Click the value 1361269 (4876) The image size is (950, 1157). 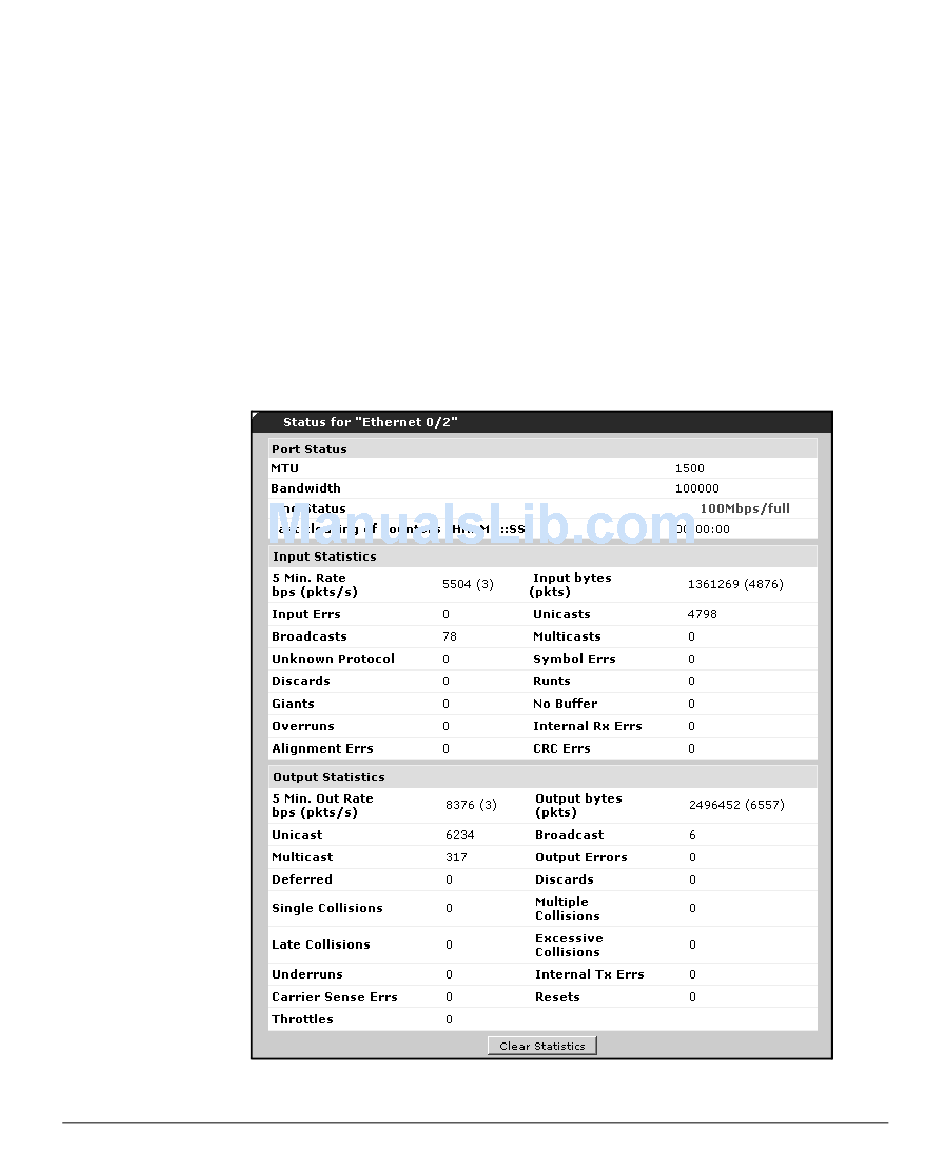coord(736,584)
